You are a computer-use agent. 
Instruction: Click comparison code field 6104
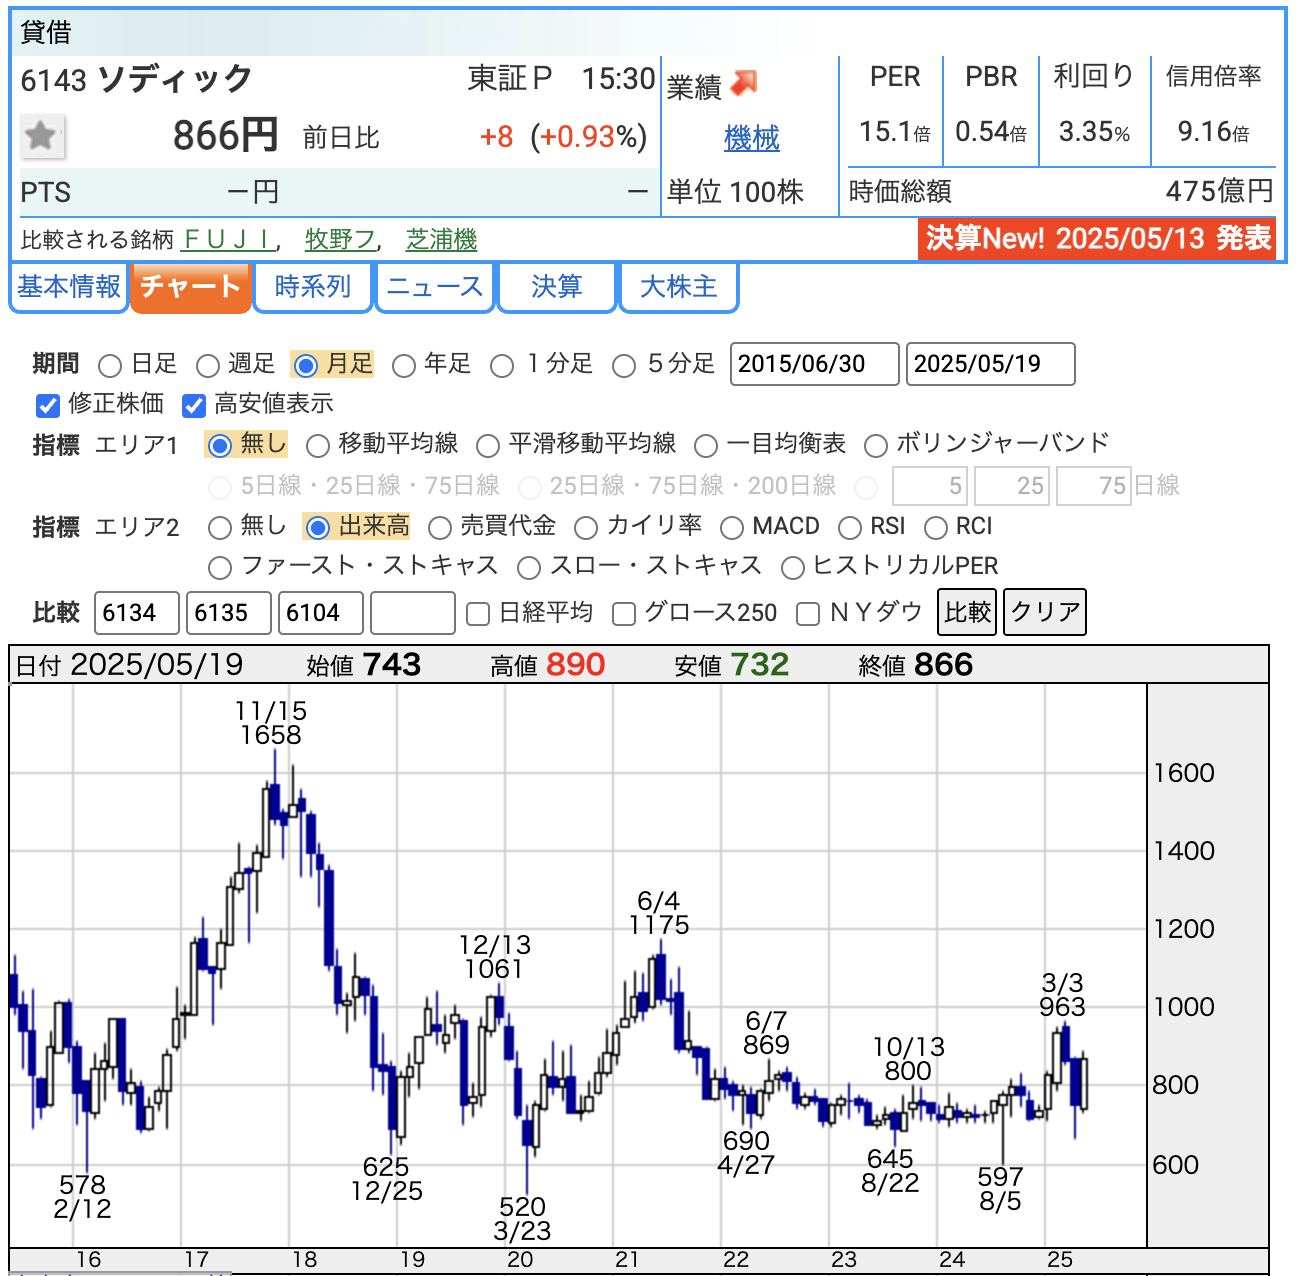321,613
